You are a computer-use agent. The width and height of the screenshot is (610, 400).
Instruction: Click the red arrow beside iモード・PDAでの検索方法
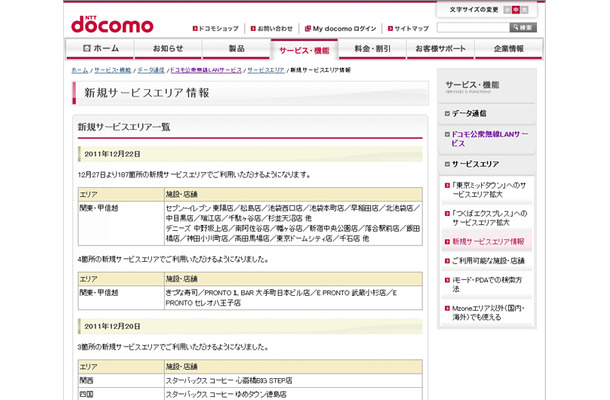click(x=447, y=280)
